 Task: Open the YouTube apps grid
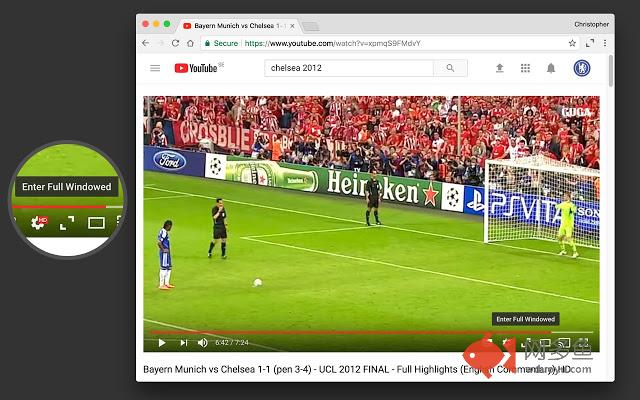[x=525, y=68]
